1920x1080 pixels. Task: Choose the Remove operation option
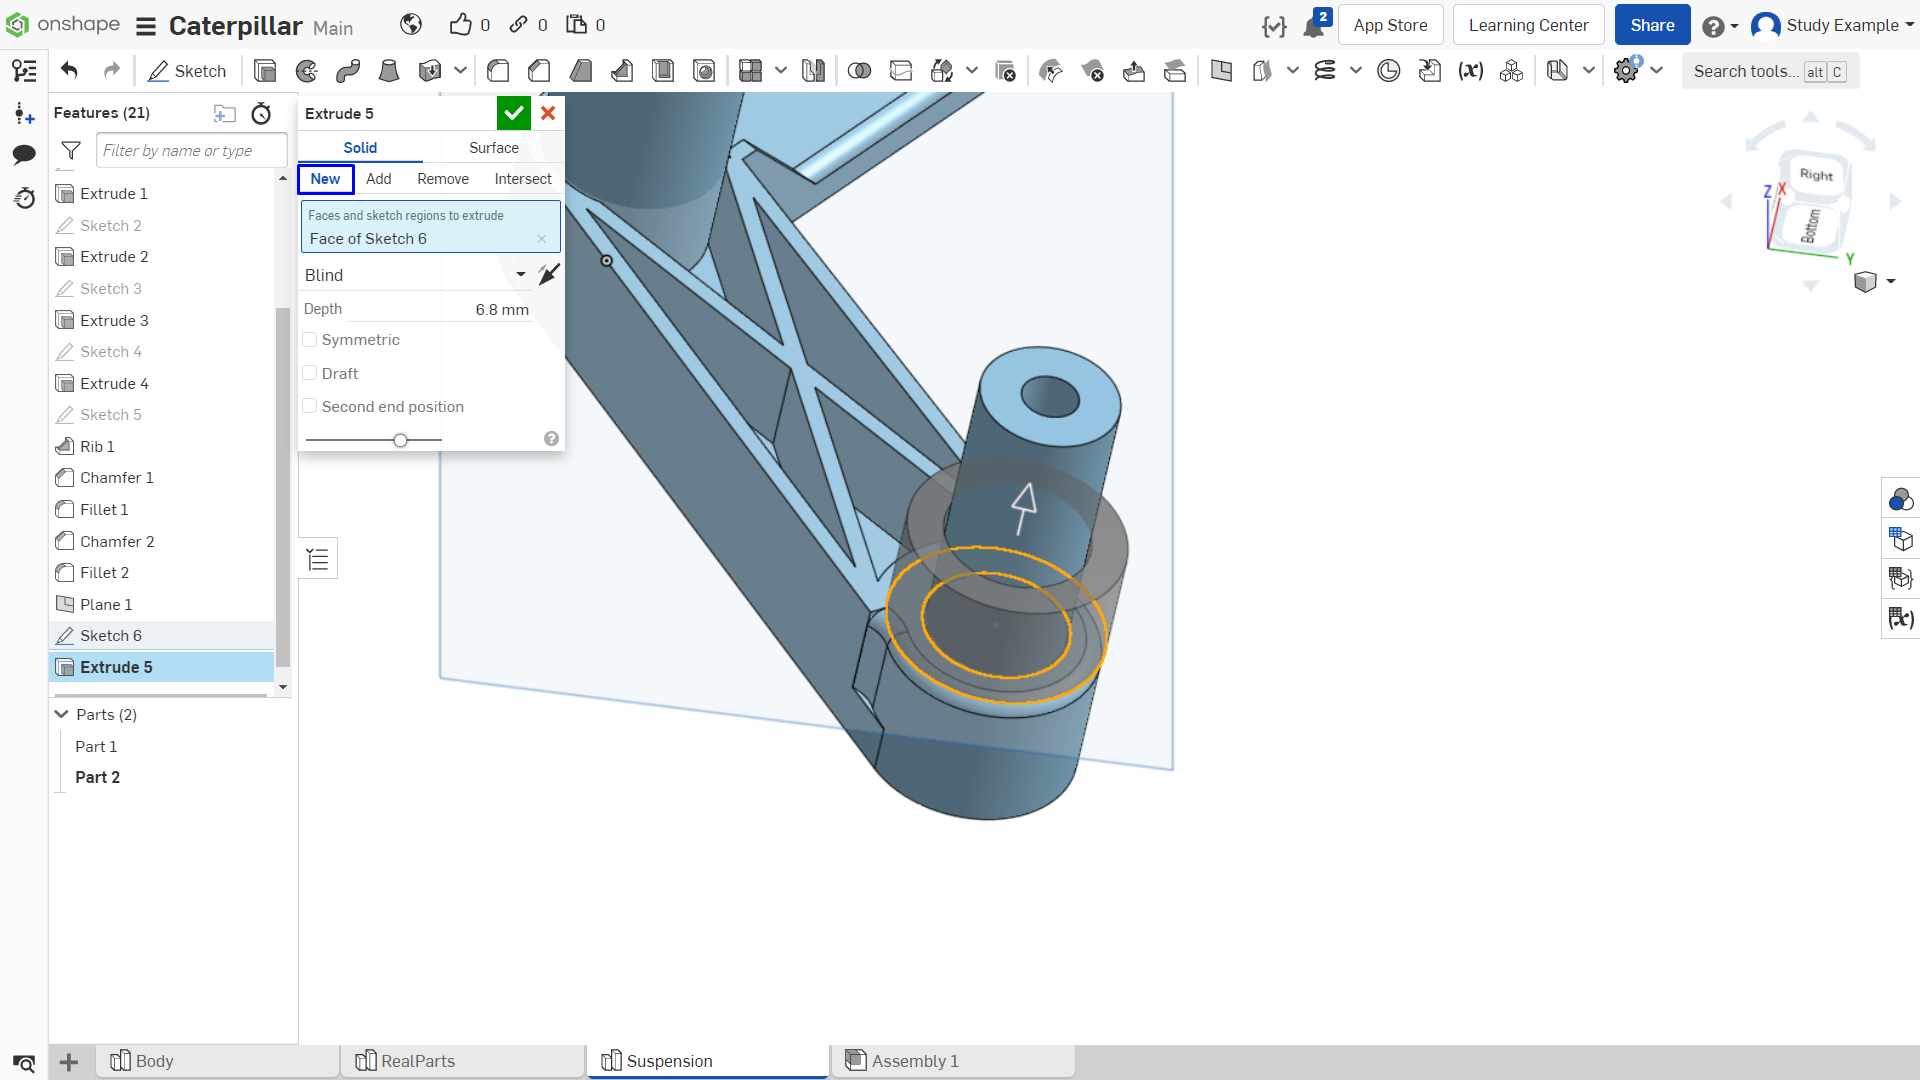pyautogui.click(x=443, y=179)
